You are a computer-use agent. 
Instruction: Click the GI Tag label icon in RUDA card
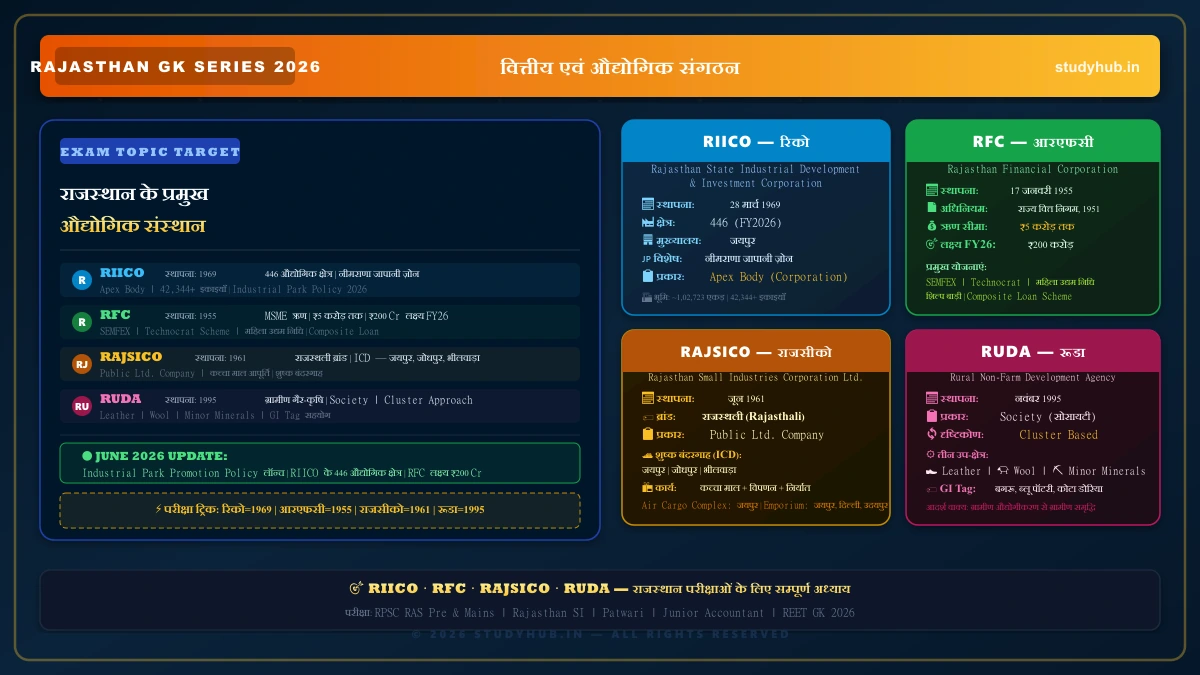[x=932, y=489]
